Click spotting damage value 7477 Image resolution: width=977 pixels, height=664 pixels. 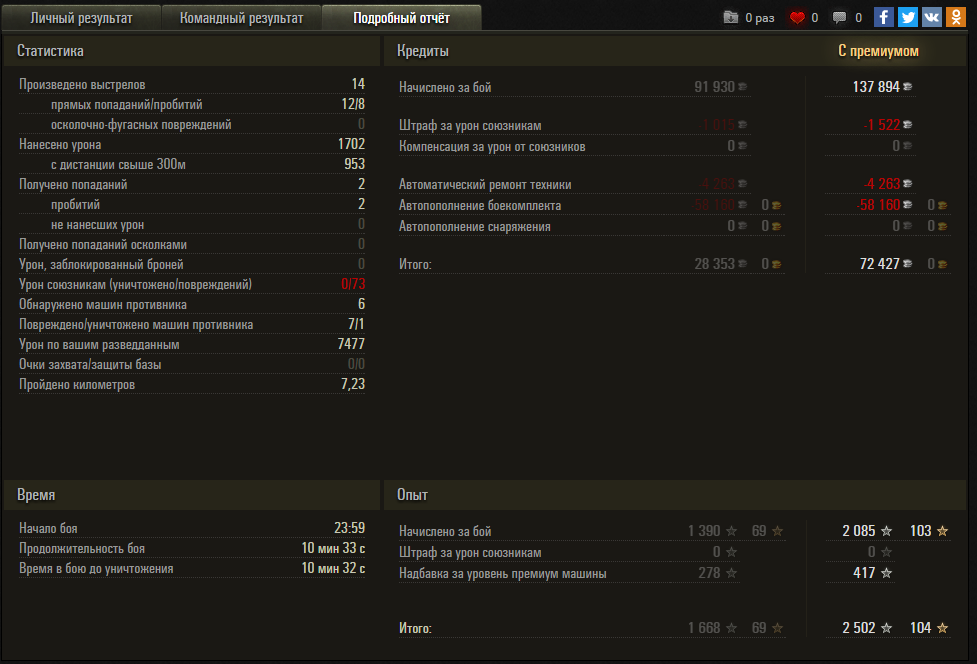point(351,344)
